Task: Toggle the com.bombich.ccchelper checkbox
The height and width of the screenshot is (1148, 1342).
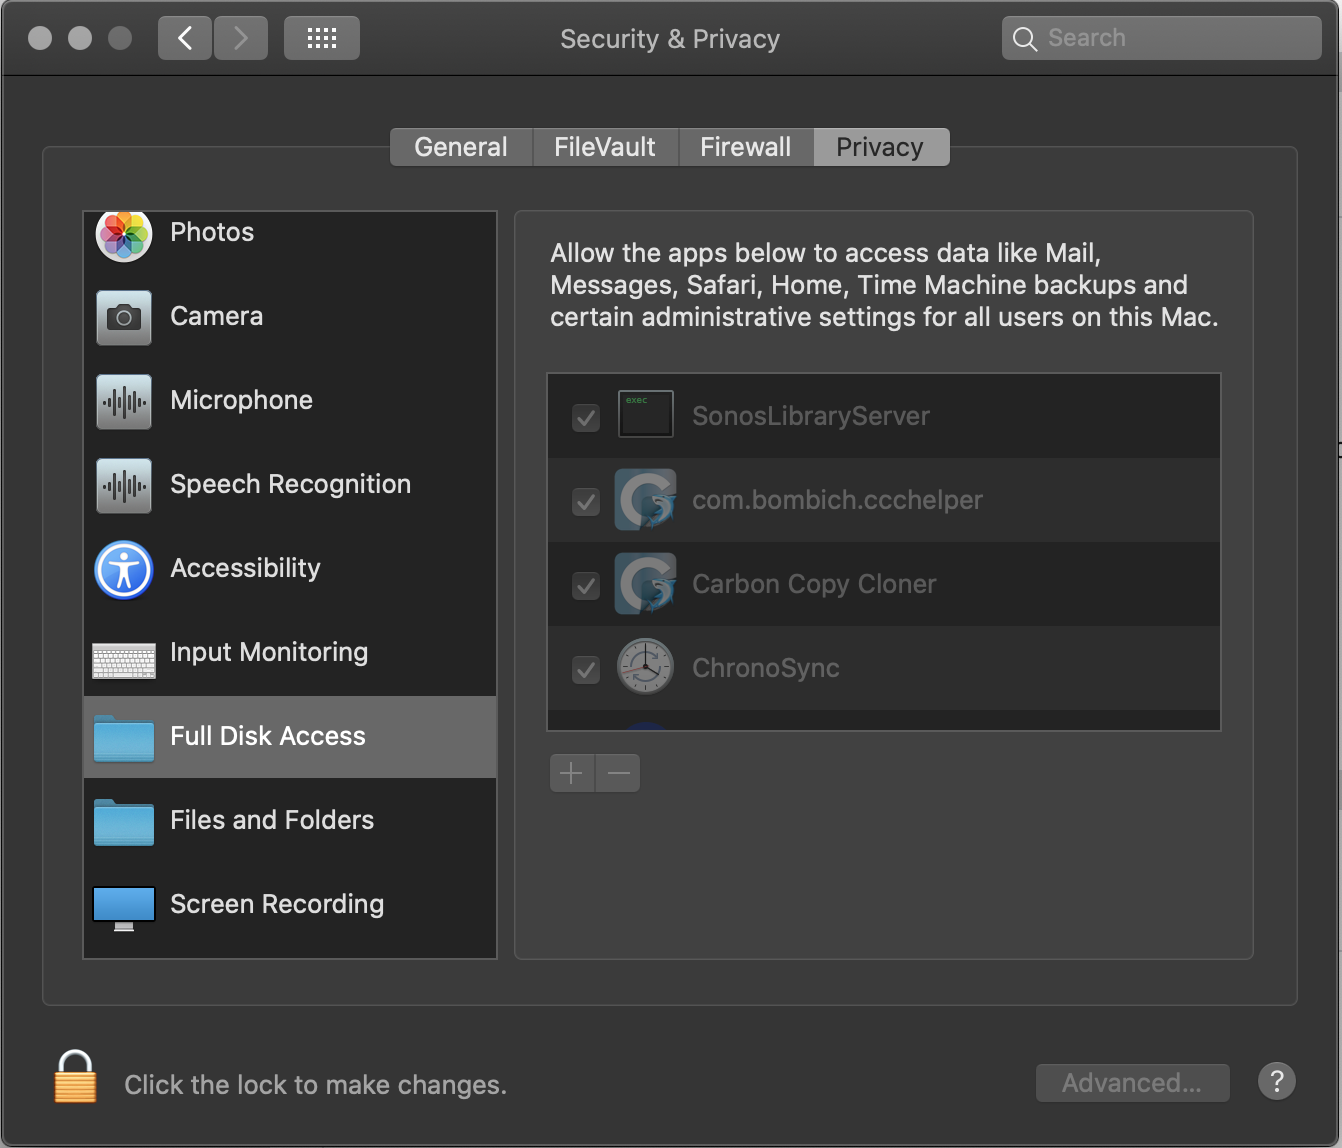Action: pyautogui.click(x=586, y=501)
